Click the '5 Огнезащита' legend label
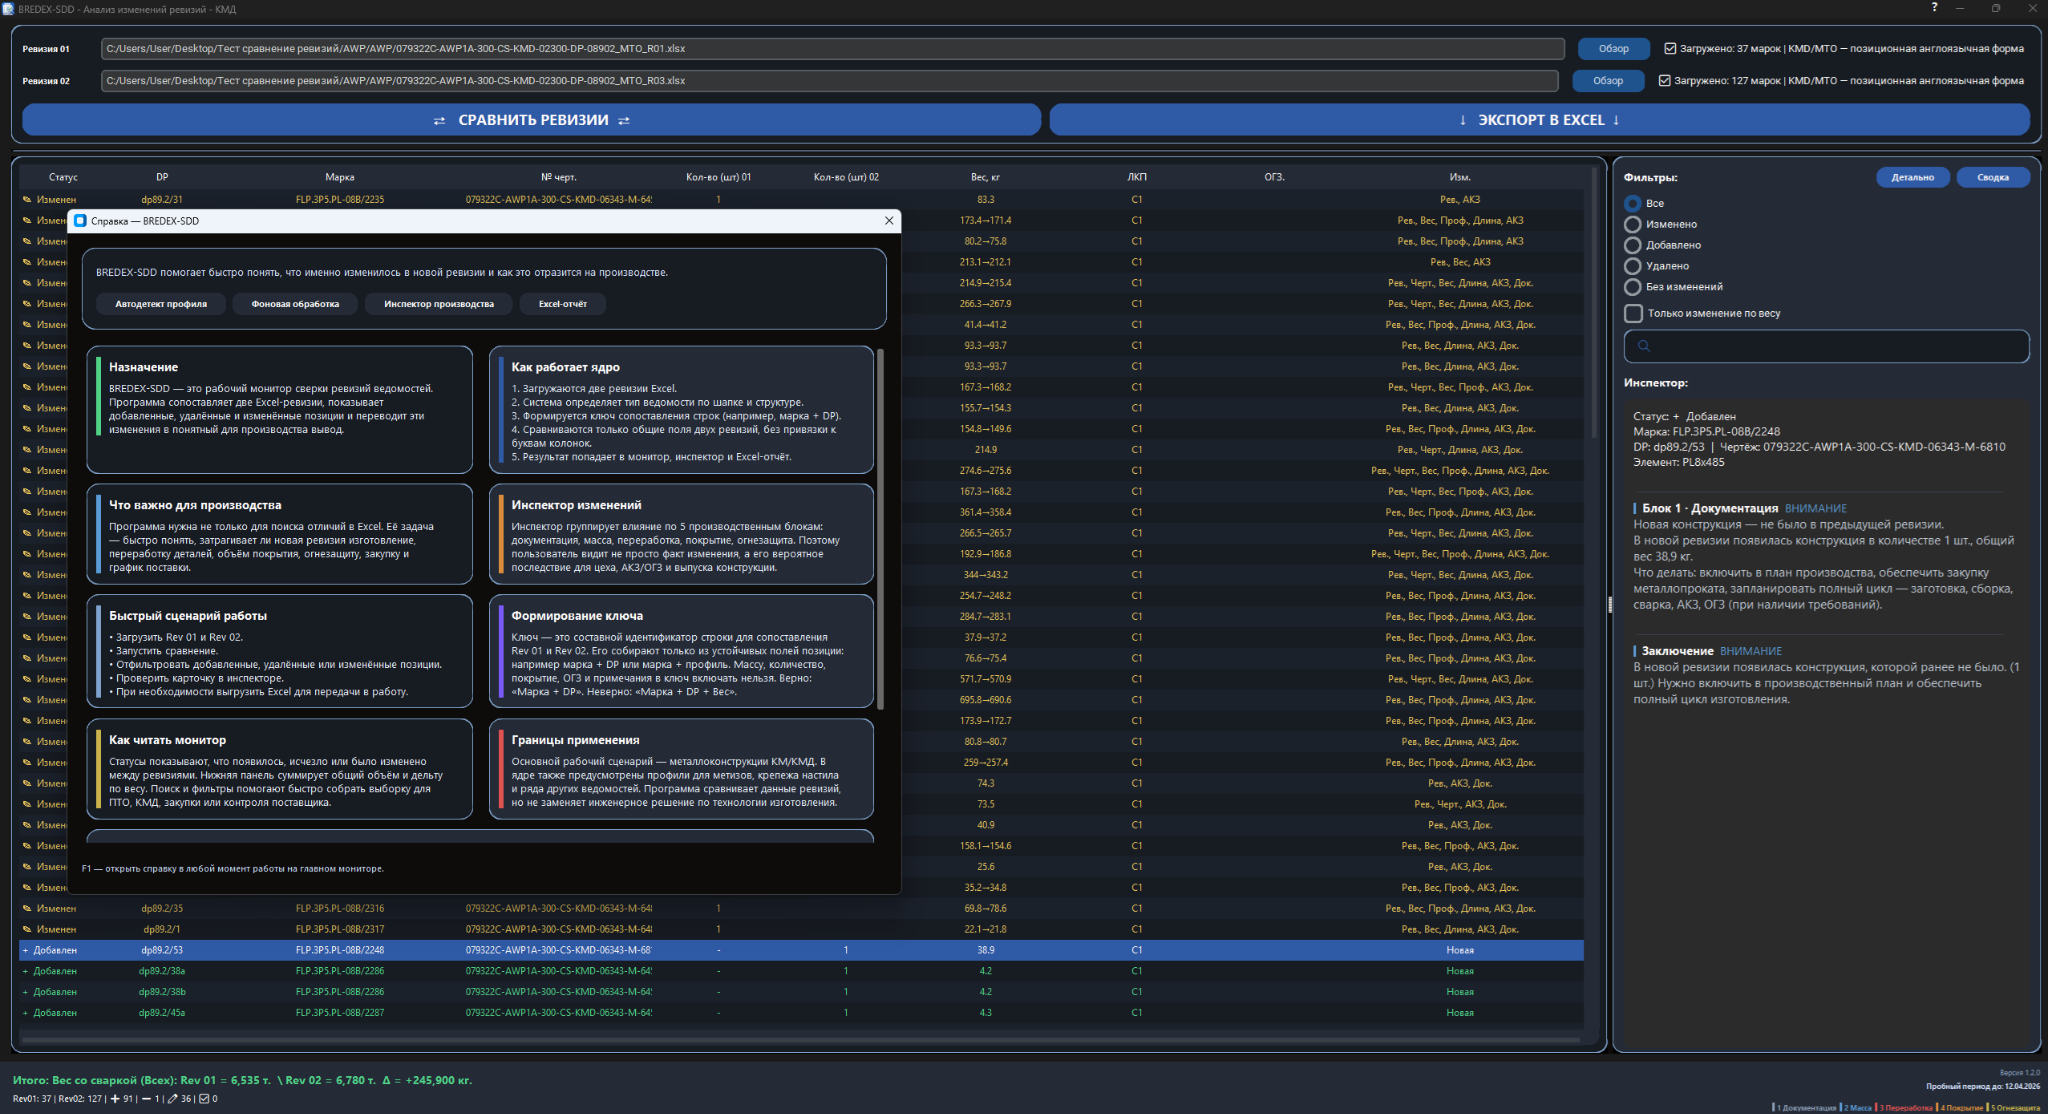This screenshot has width=2048, height=1114. (x=2014, y=1108)
